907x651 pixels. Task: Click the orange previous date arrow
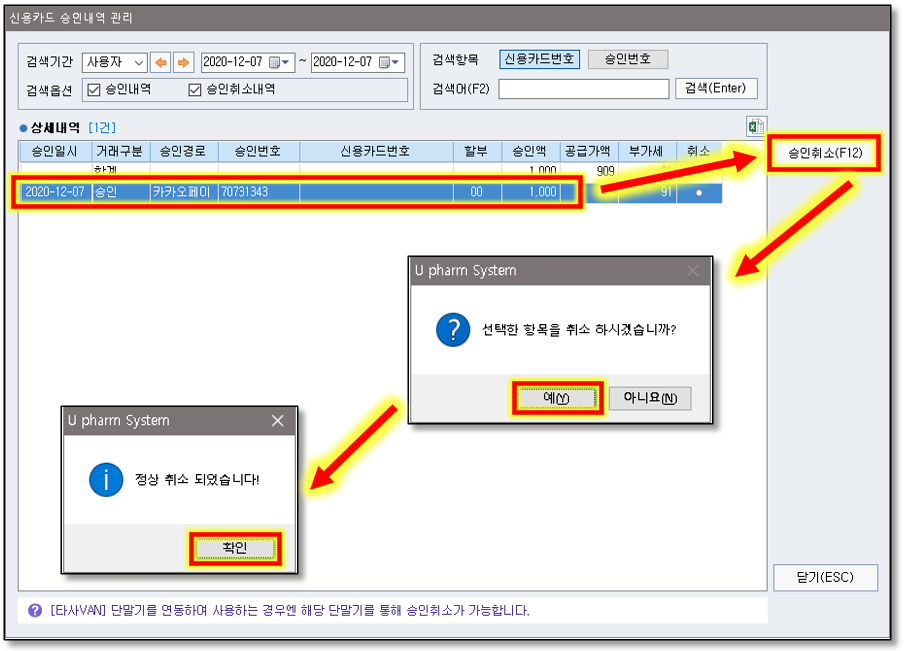160,62
